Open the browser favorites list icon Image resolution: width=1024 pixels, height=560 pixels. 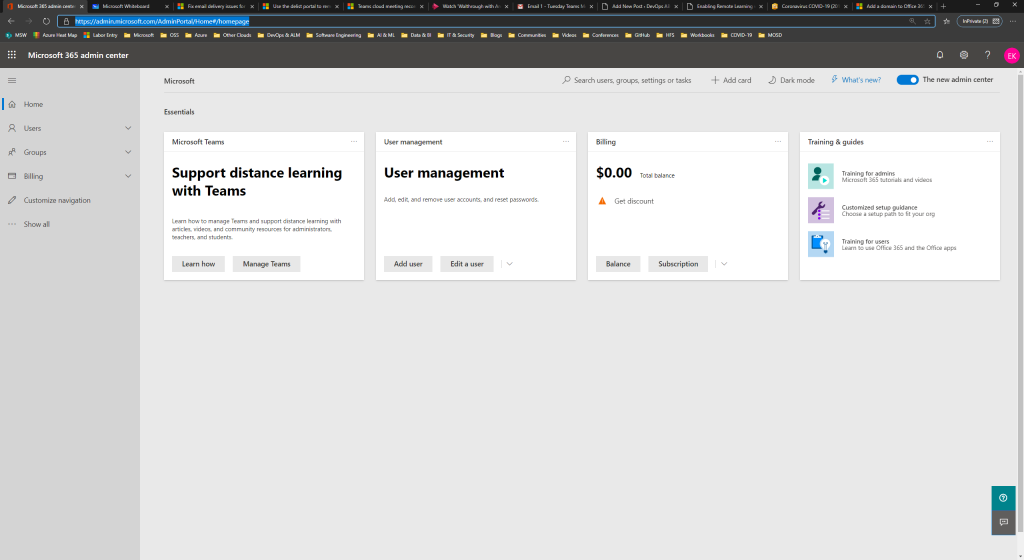(x=946, y=21)
